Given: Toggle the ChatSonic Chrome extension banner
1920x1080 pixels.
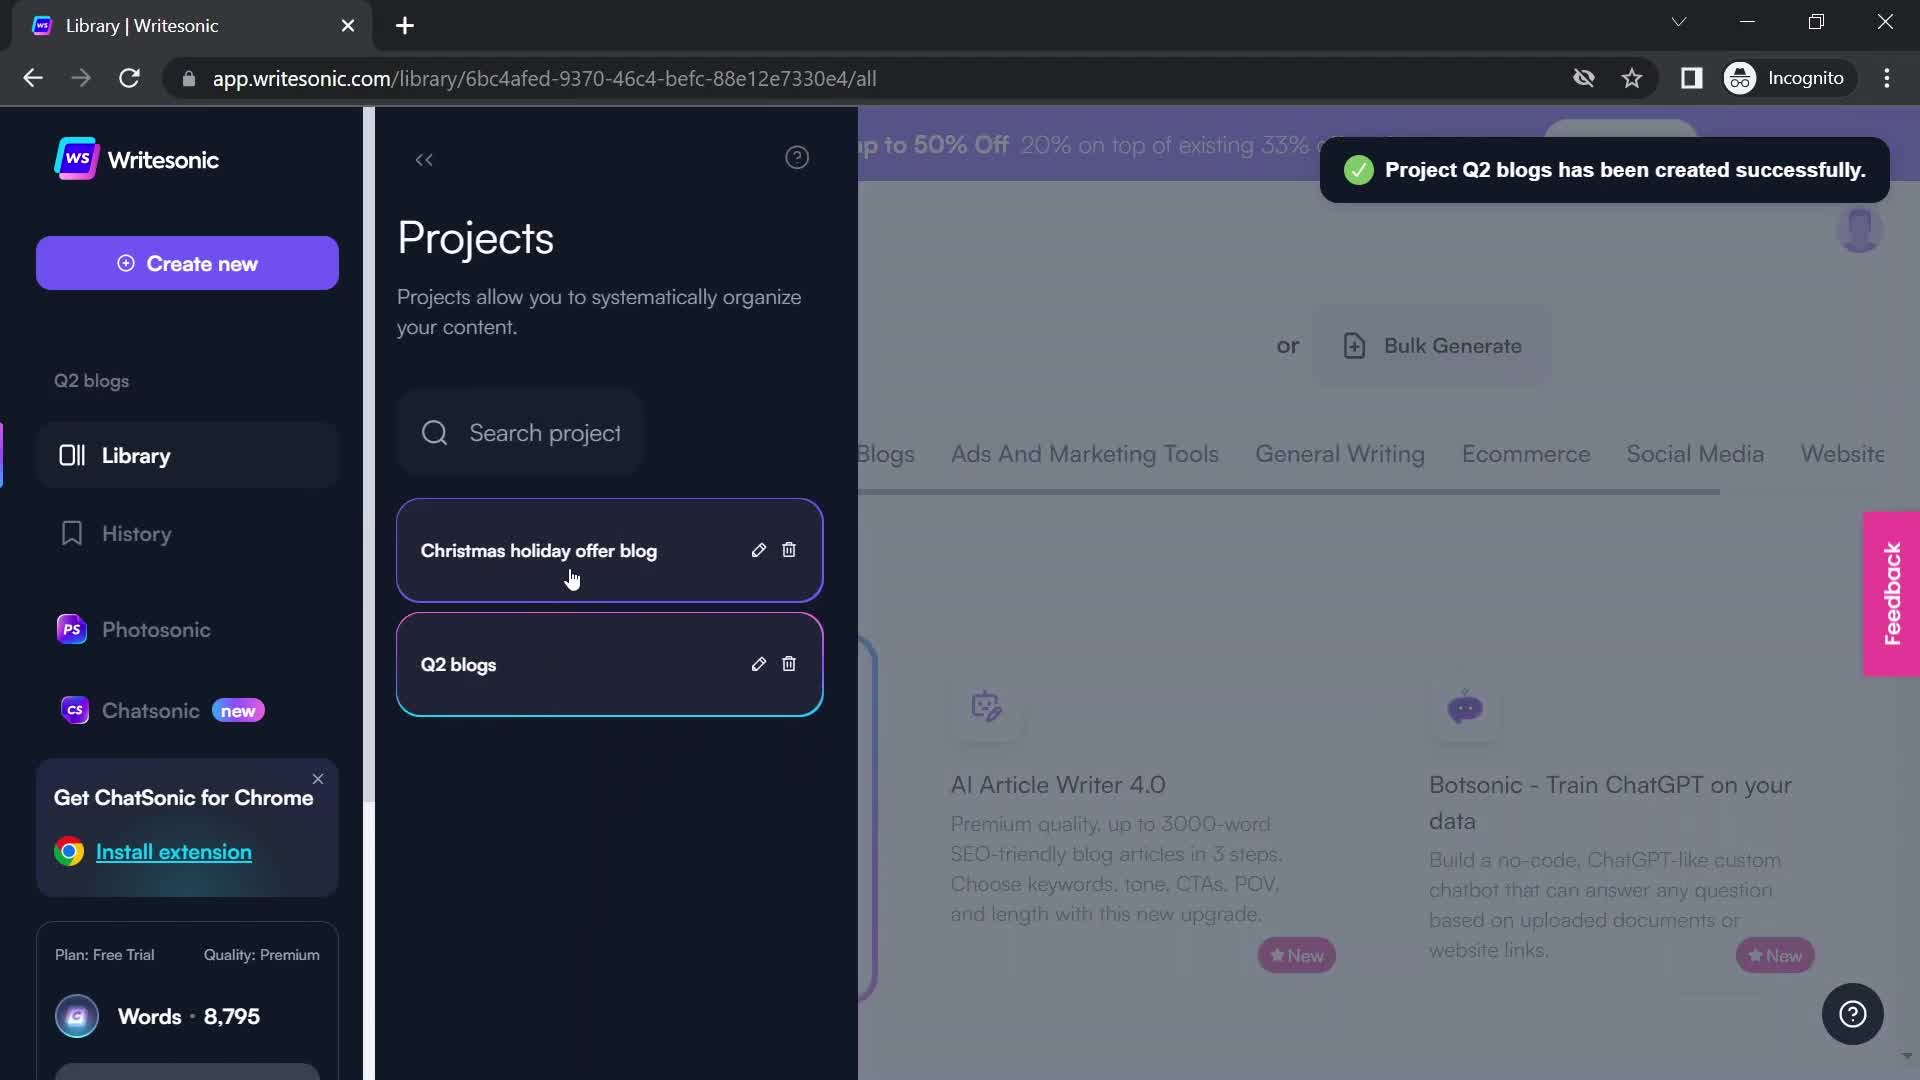Looking at the screenshot, I should pos(316,777).
